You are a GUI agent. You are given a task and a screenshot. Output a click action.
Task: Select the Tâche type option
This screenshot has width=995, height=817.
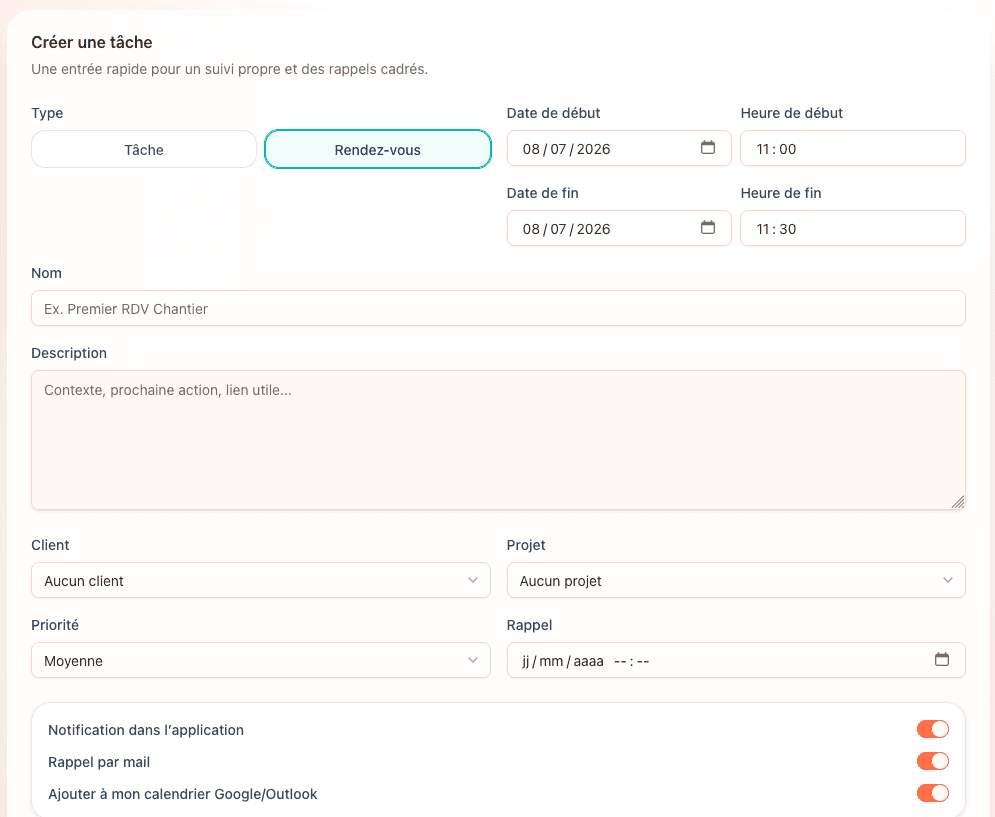[144, 149]
